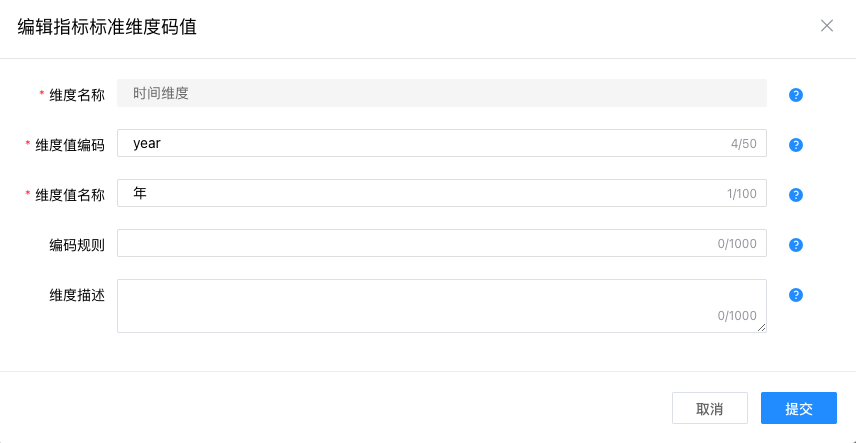Viewport: 856px width, 443px height.
Task: Click the 维度值编码 field label
Action: click(x=70, y=145)
